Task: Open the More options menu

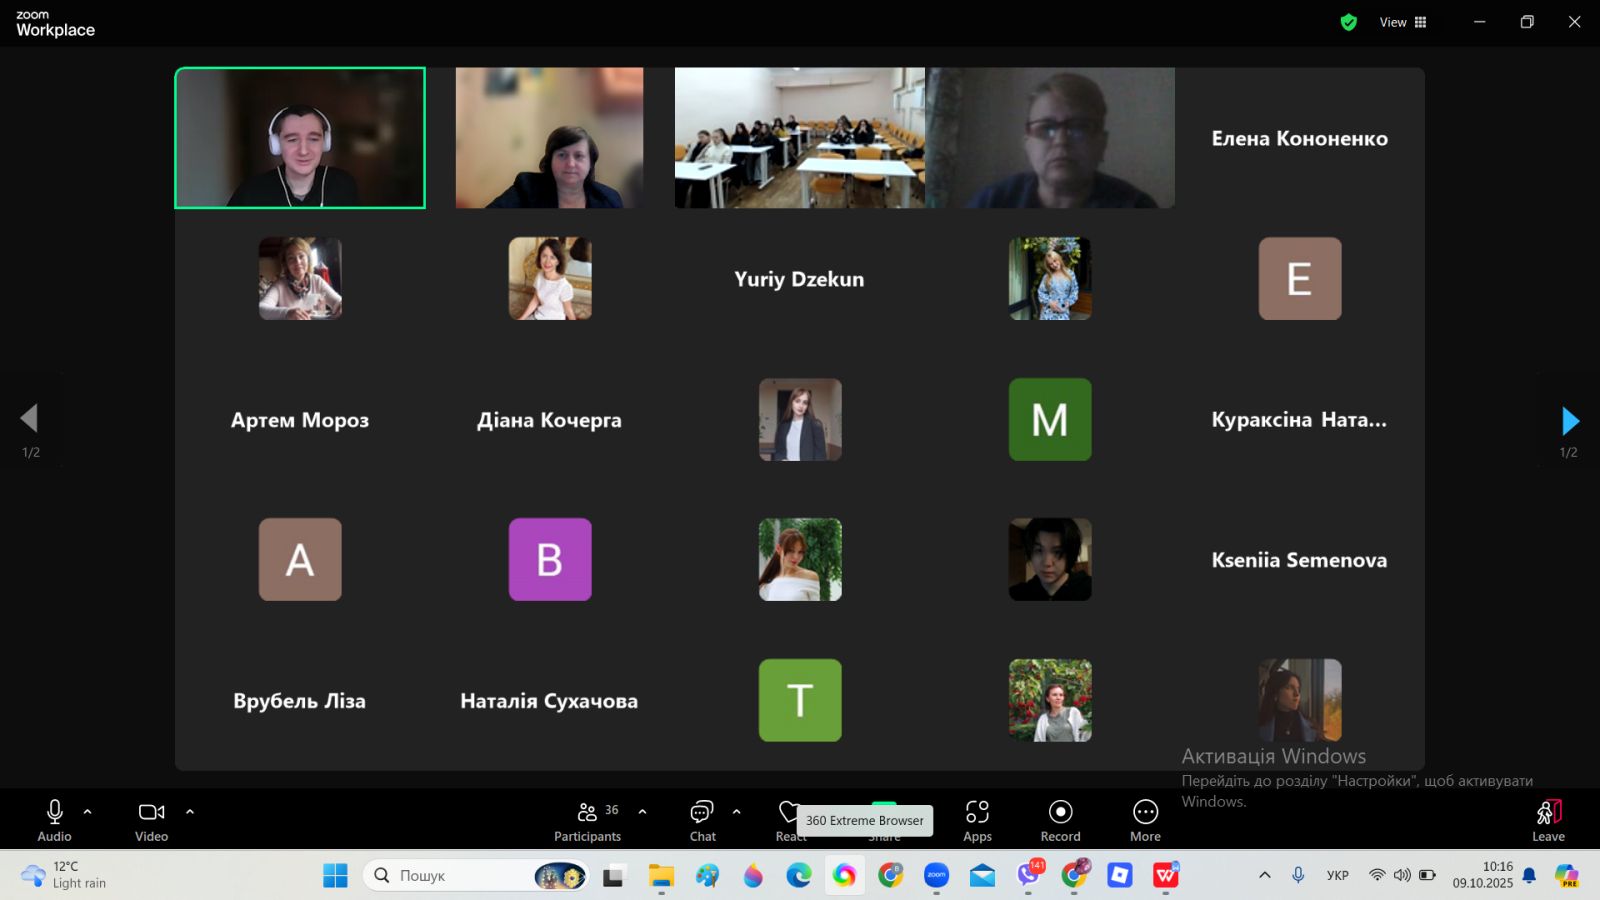Action: pyautogui.click(x=1145, y=820)
